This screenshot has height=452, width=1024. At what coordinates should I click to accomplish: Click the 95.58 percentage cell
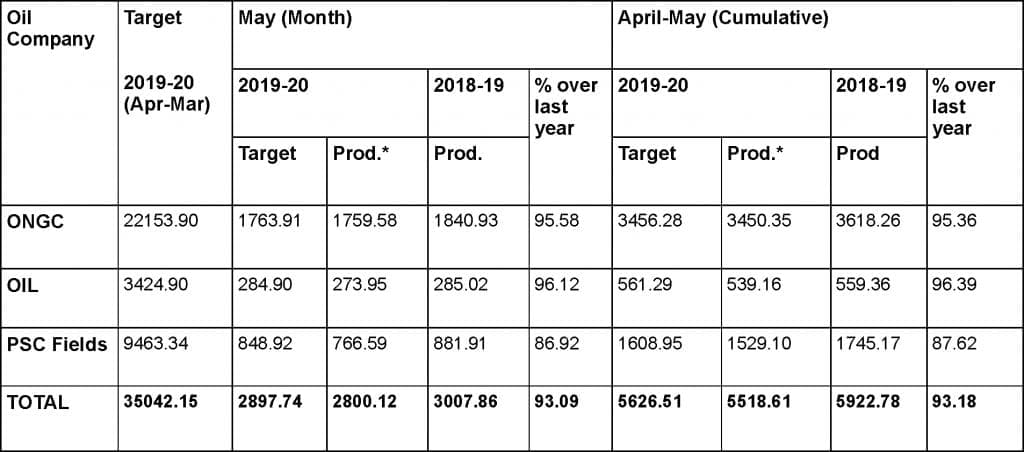click(557, 221)
